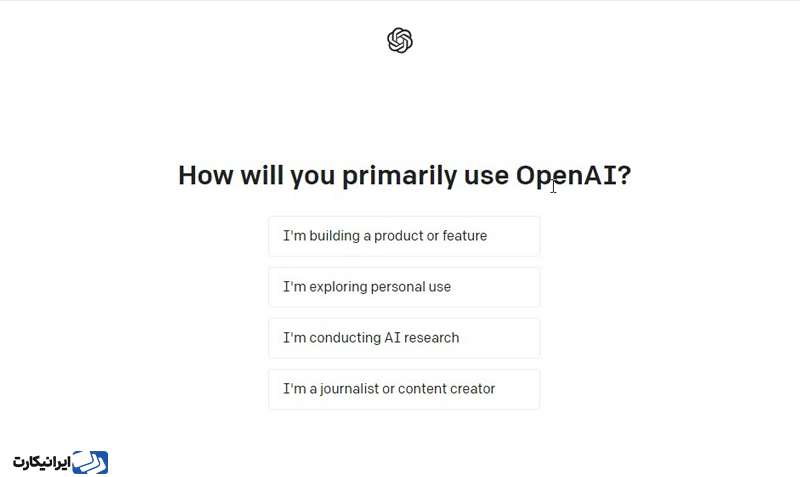The height and width of the screenshot is (477, 800).
Task: Click the word "personal" in second option
Action: click(x=397, y=287)
